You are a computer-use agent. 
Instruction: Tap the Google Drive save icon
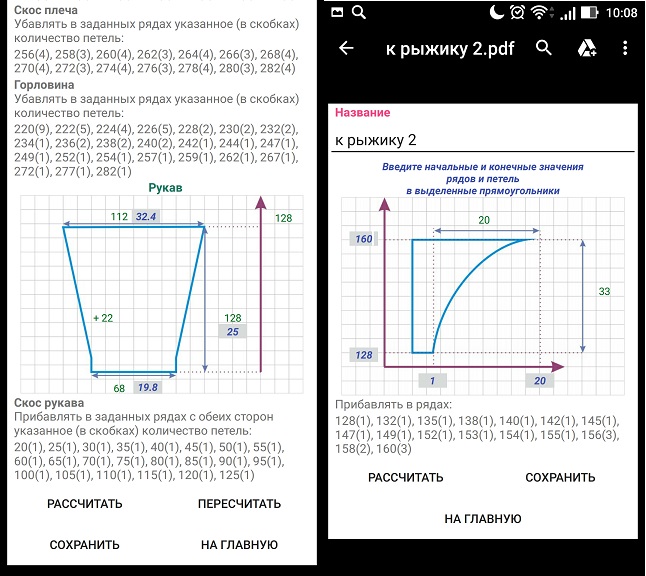pyautogui.click(x=584, y=48)
